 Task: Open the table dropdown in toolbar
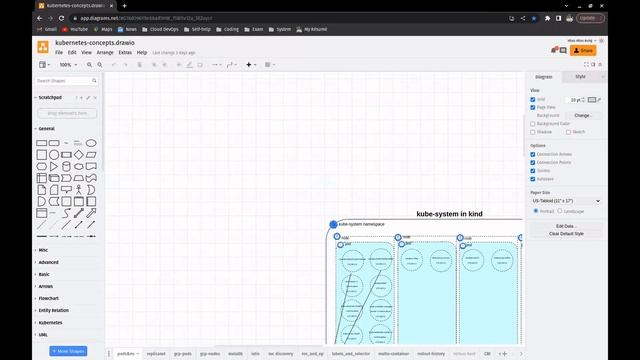click(270, 64)
